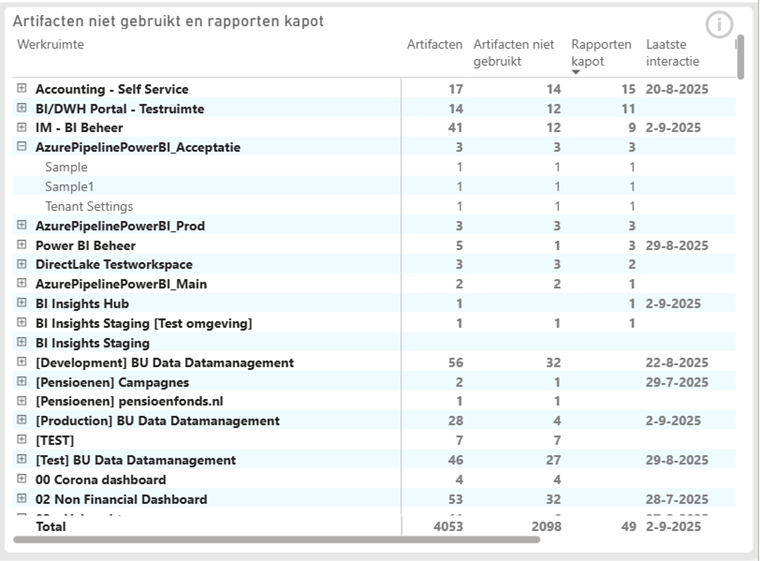Expand BI/DWH Portal - Testruimte workspace

coord(22,108)
